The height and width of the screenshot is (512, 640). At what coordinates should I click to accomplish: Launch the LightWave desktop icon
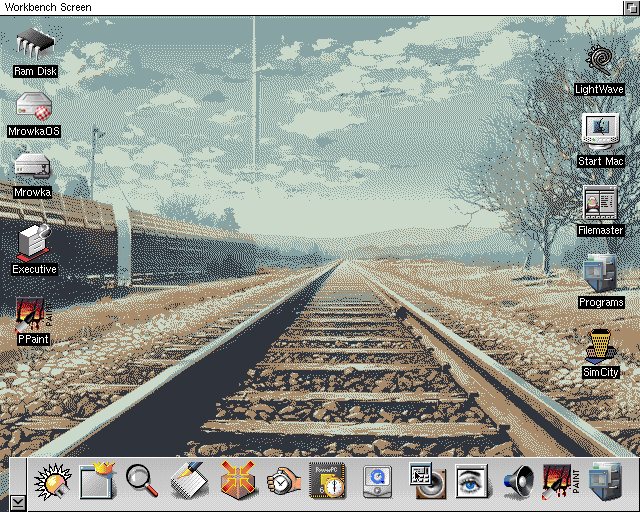[599, 61]
